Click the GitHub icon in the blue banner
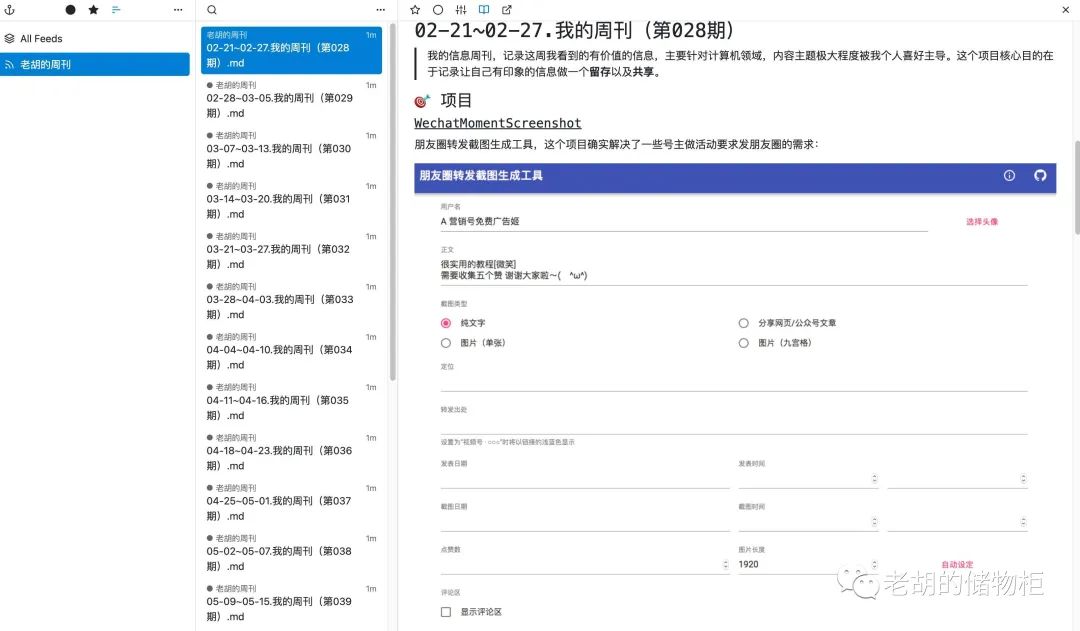 [x=1040, y=176]
